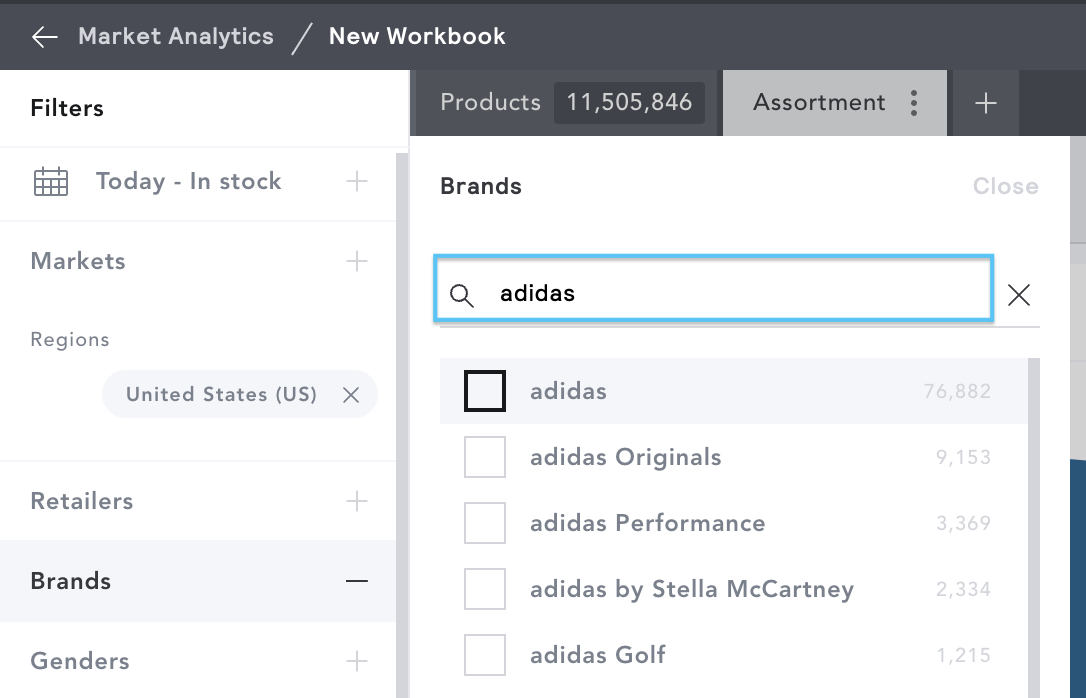
Task: Click the Brands panel heading
Action: [x=481, y=186]
